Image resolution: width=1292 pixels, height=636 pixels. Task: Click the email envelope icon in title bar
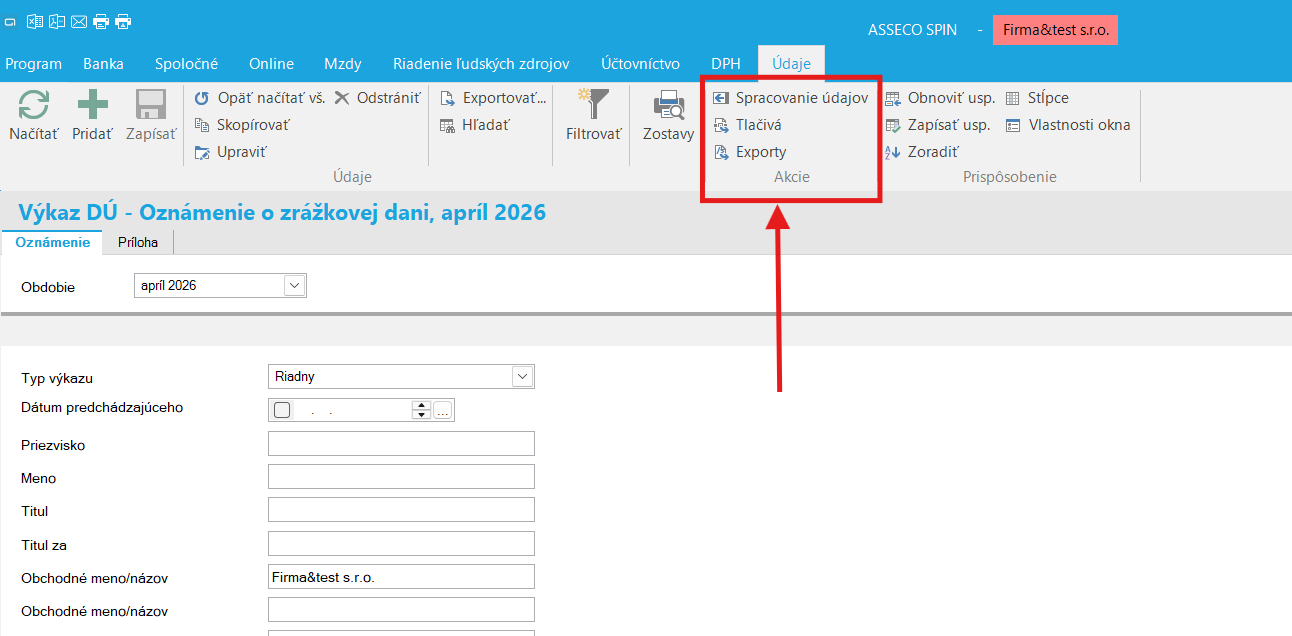click(79, 21)
